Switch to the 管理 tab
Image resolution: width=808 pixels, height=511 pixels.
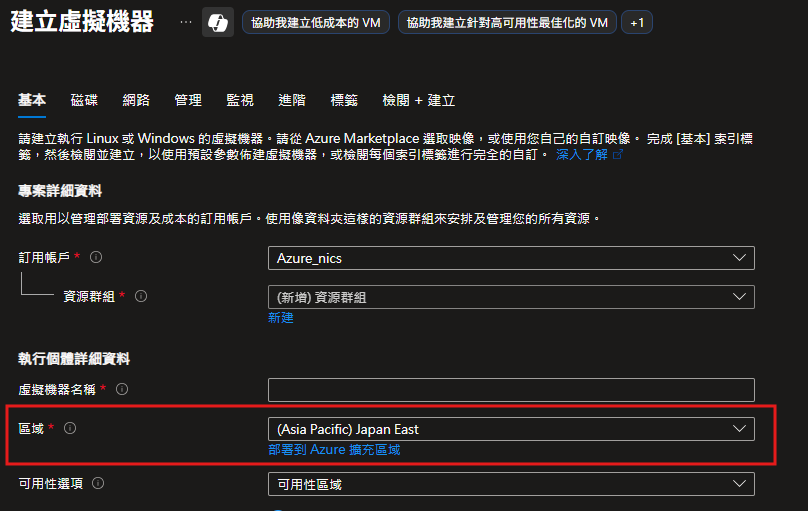188,100
